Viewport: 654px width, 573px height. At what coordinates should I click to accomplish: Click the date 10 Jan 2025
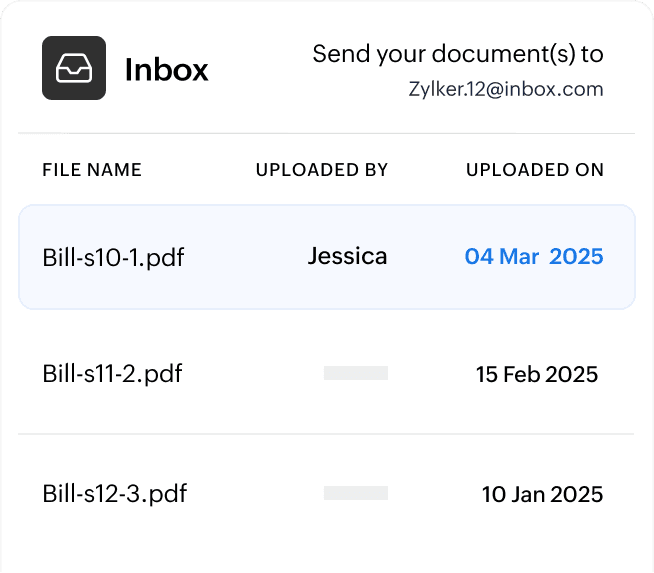pyautogui.click(x=542, y=493)
